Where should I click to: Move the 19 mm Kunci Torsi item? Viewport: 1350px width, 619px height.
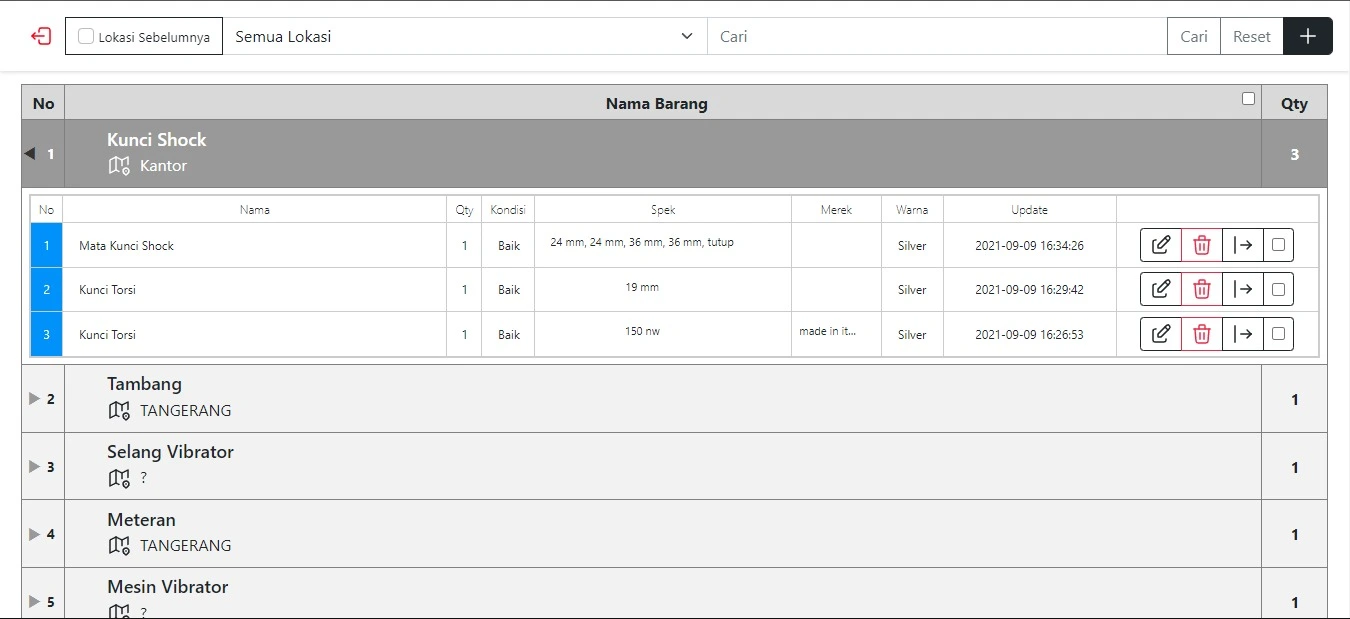1243,289
